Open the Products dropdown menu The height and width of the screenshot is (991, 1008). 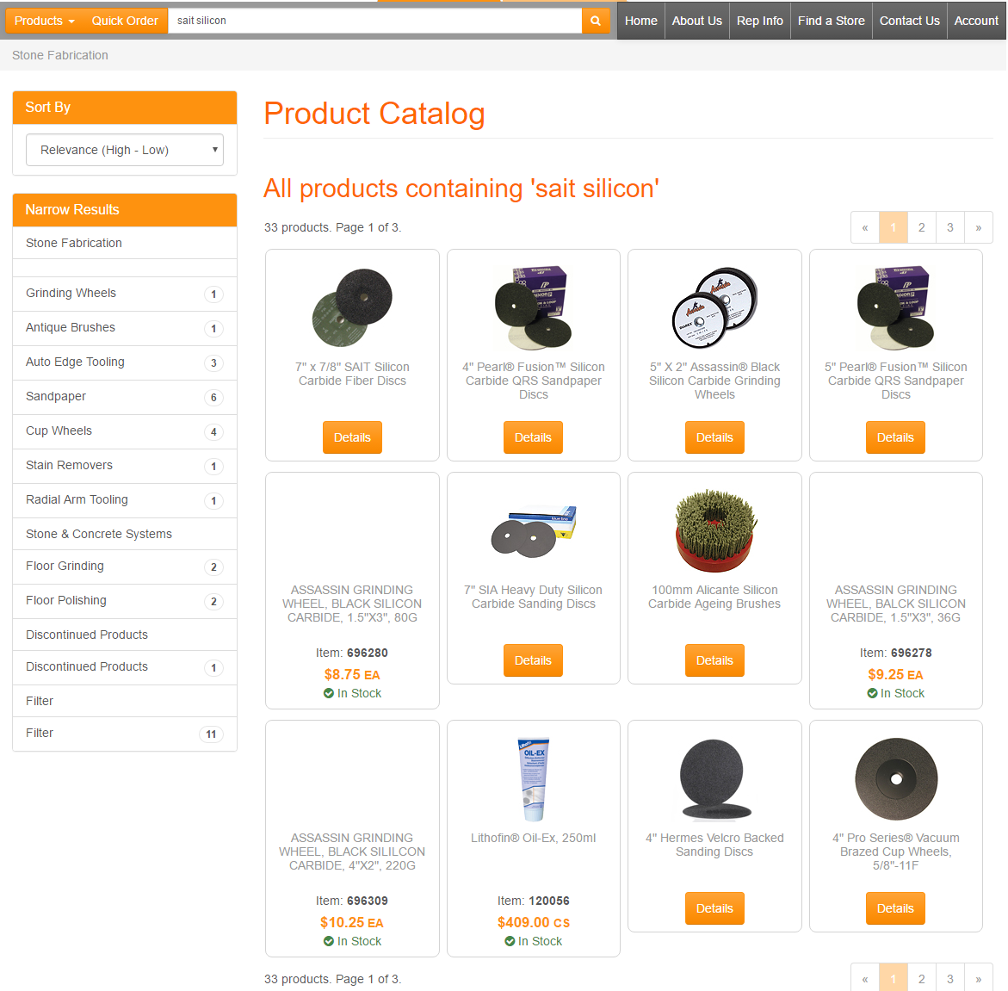point(44,21)
